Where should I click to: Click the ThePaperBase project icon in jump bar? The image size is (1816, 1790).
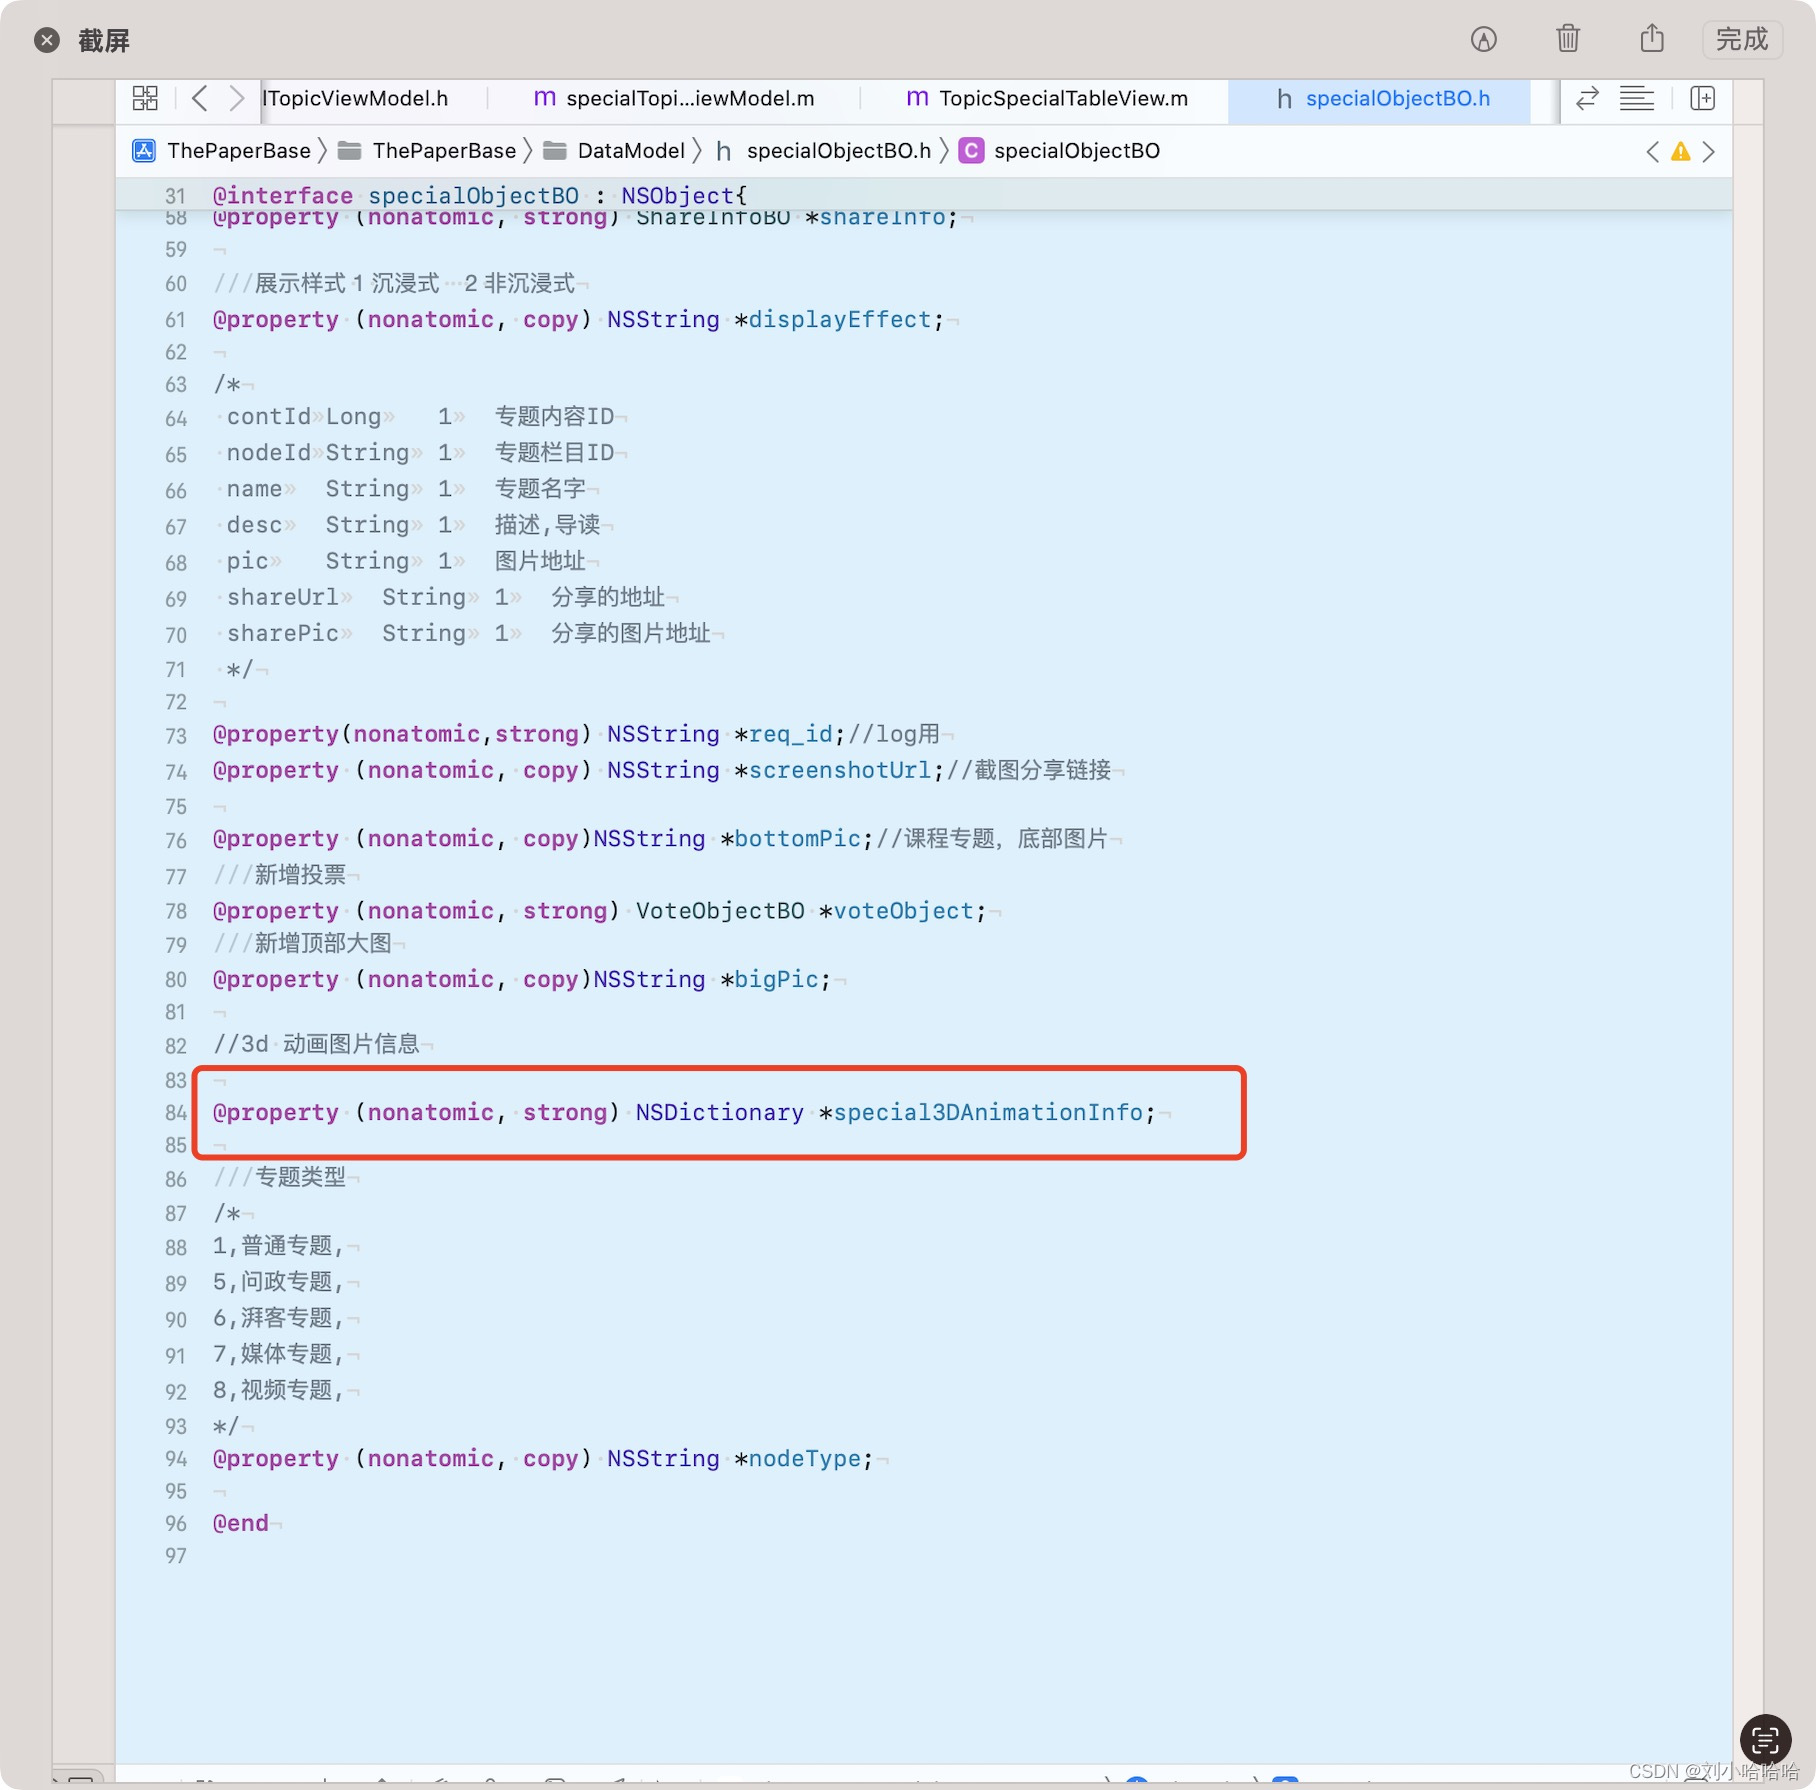coord(144,151)
